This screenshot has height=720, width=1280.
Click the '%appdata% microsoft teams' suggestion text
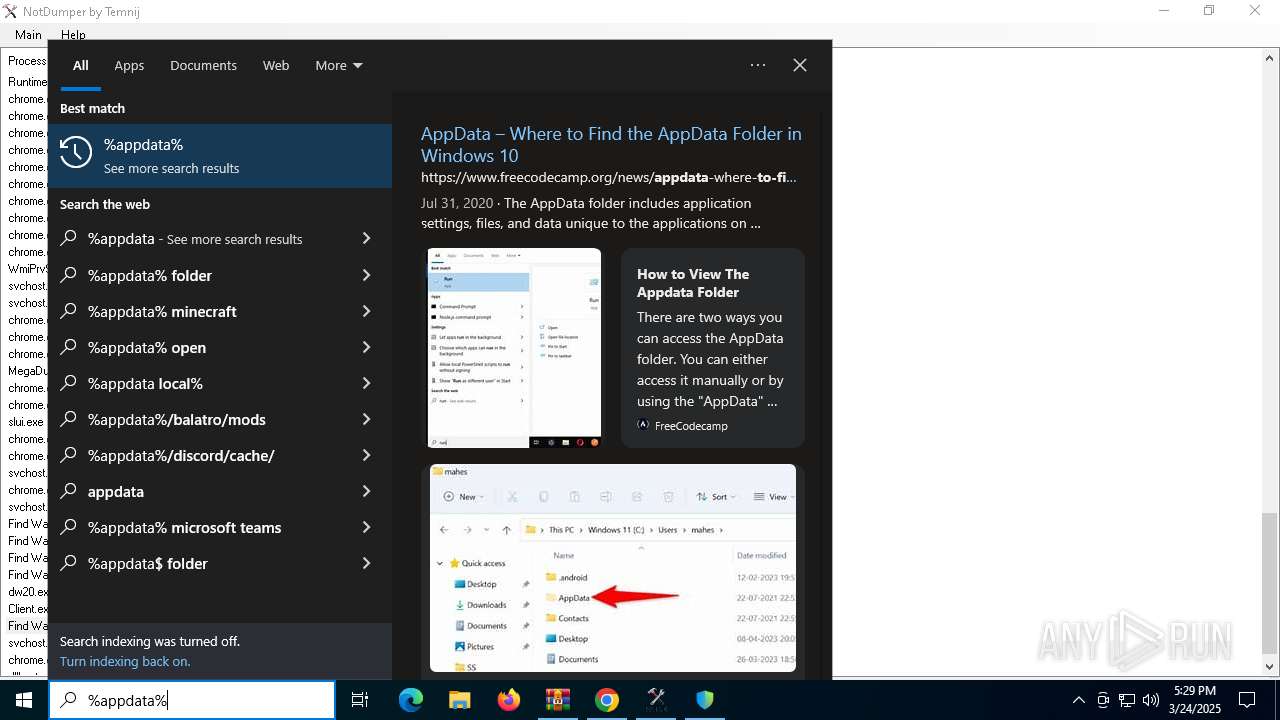tap(184, 527)
